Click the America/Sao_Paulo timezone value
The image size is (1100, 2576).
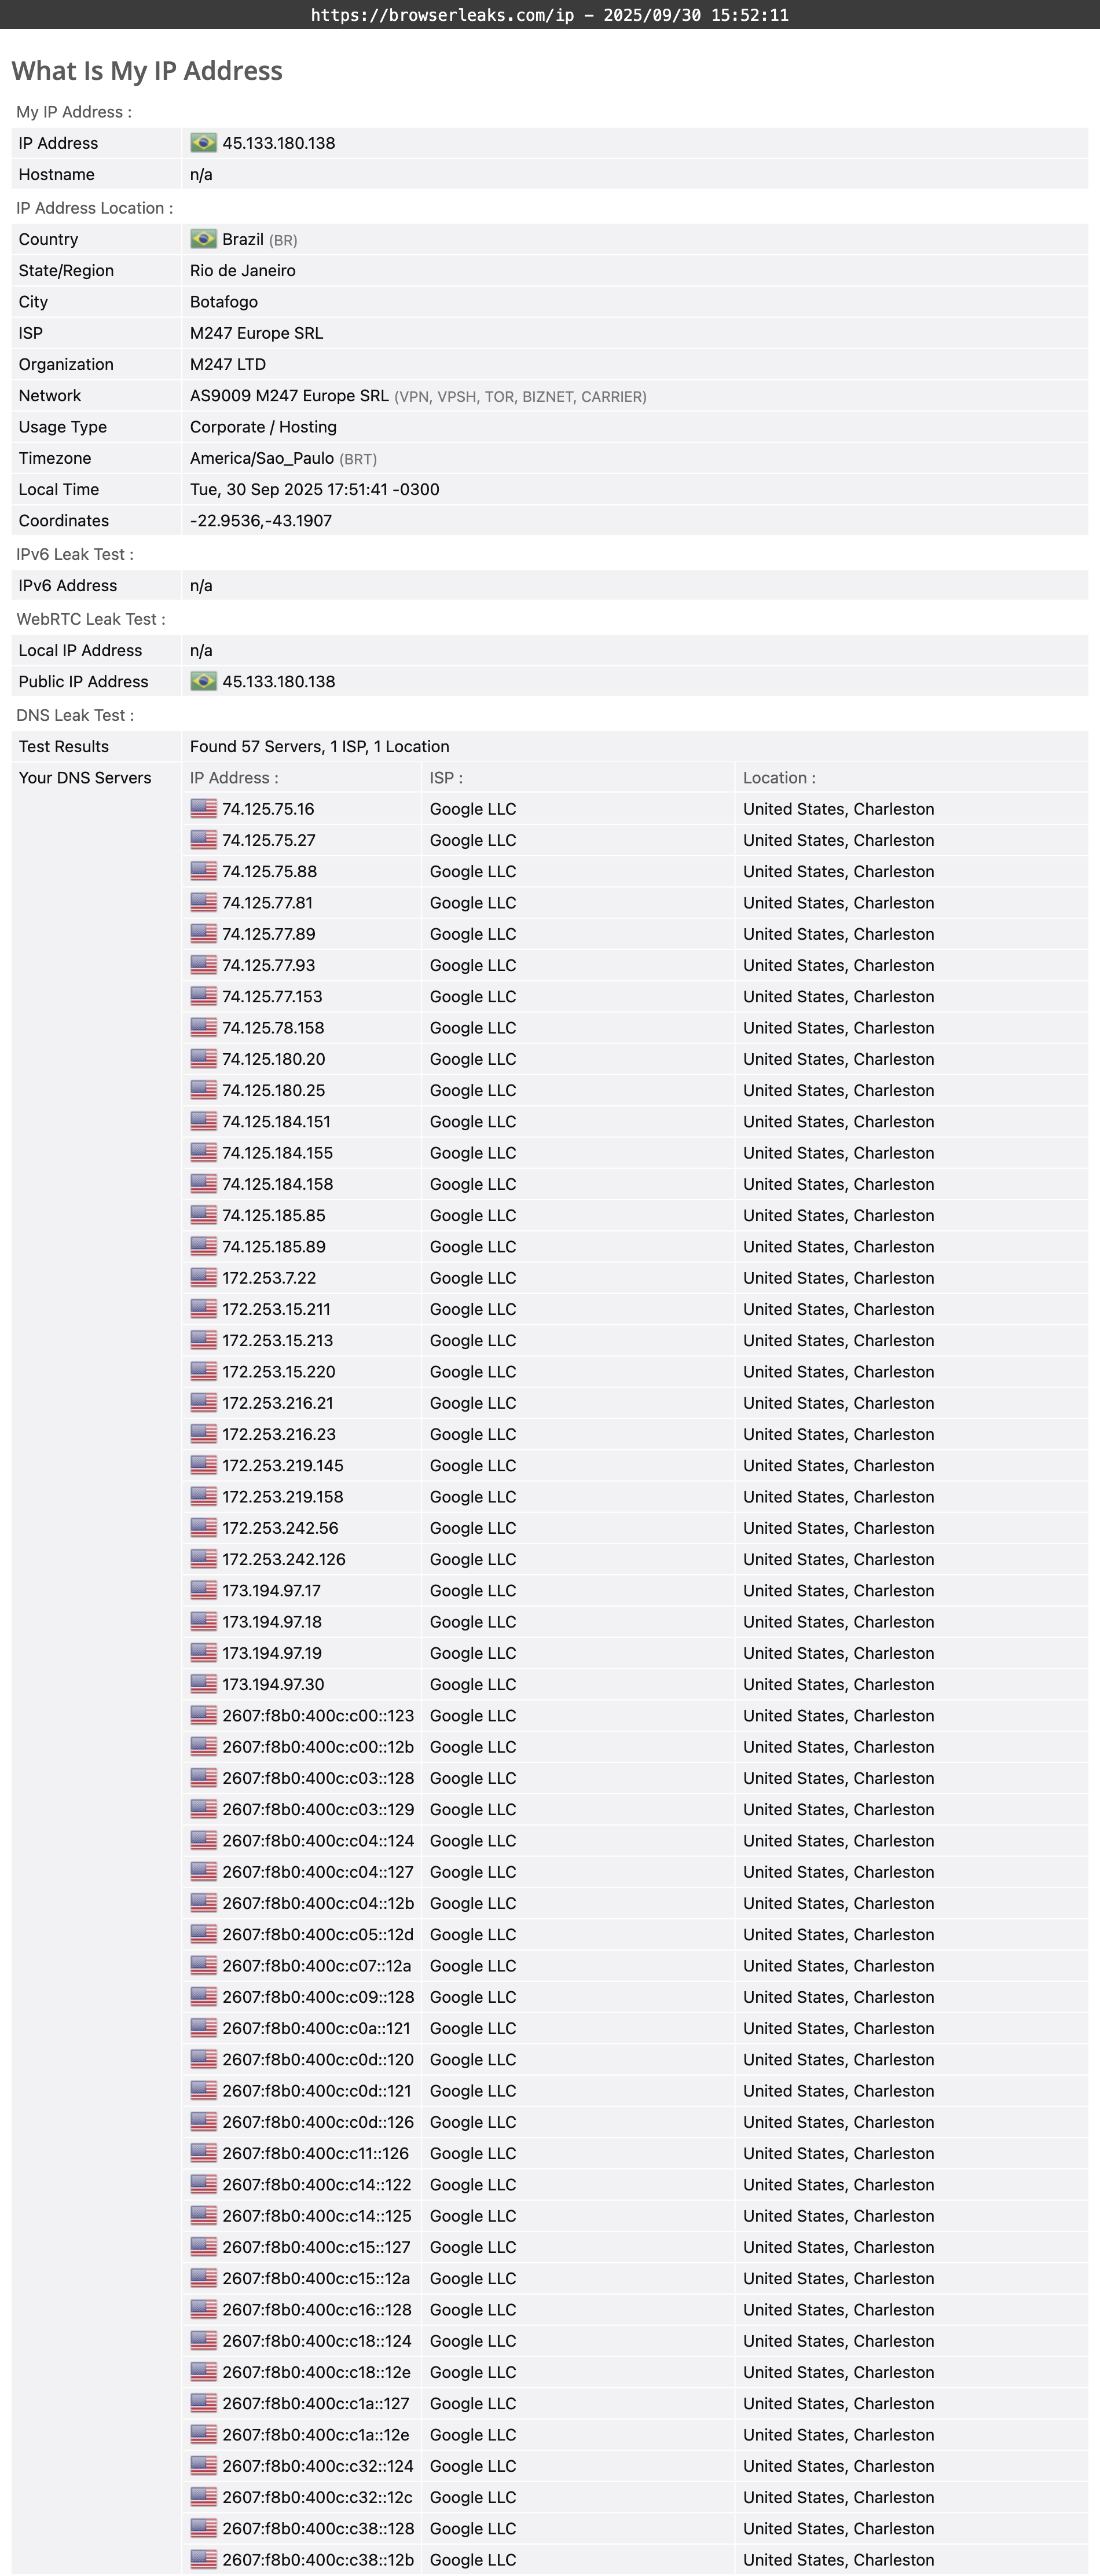coord(261,458)
